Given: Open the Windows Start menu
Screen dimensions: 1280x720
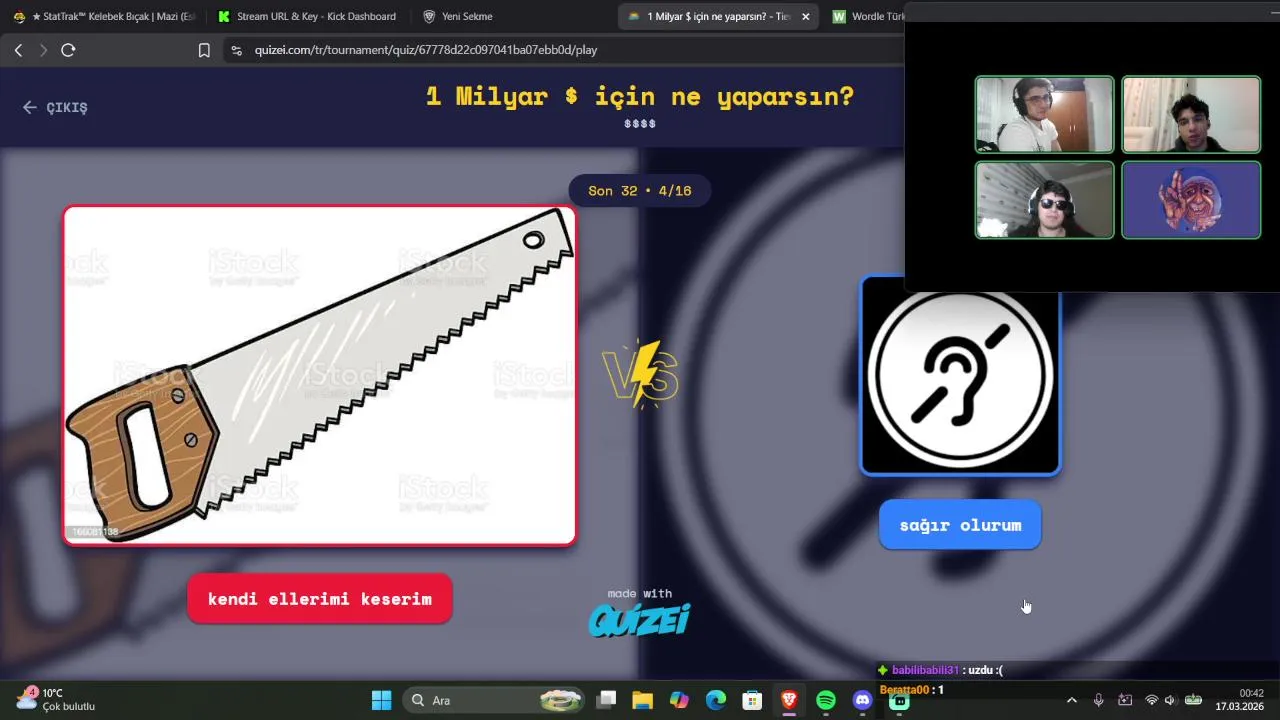Looking at the screenshot, I should click(x=382, y=700).
